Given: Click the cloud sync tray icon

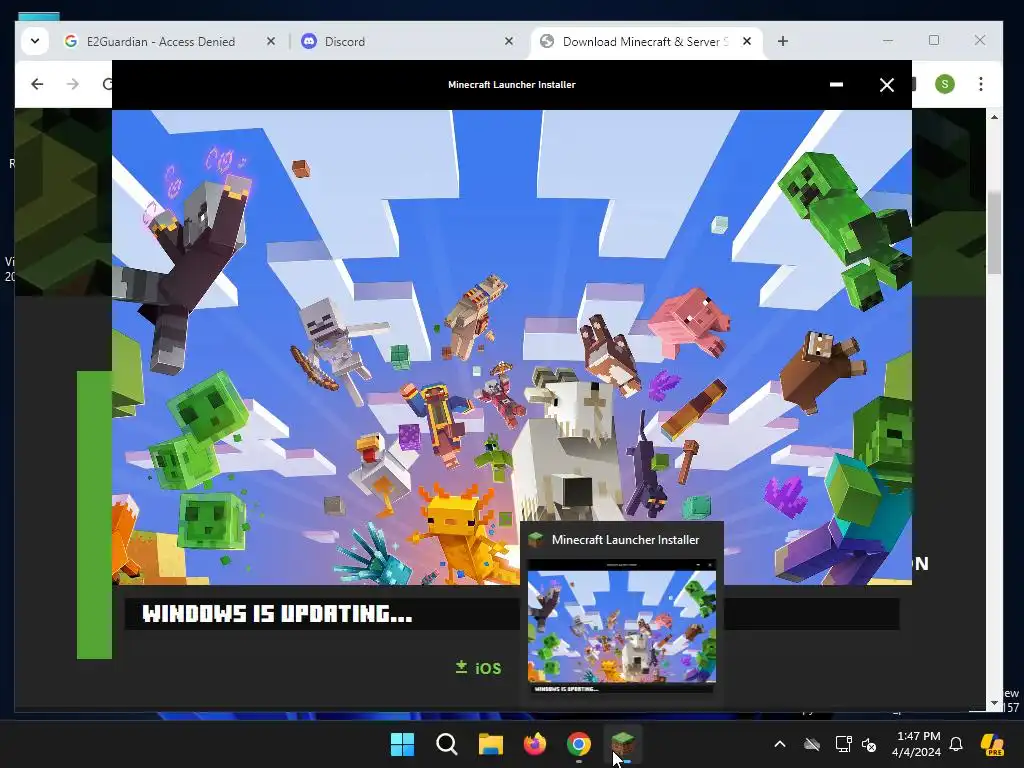Looking at the screenshot, I should [x=812, y=744].
